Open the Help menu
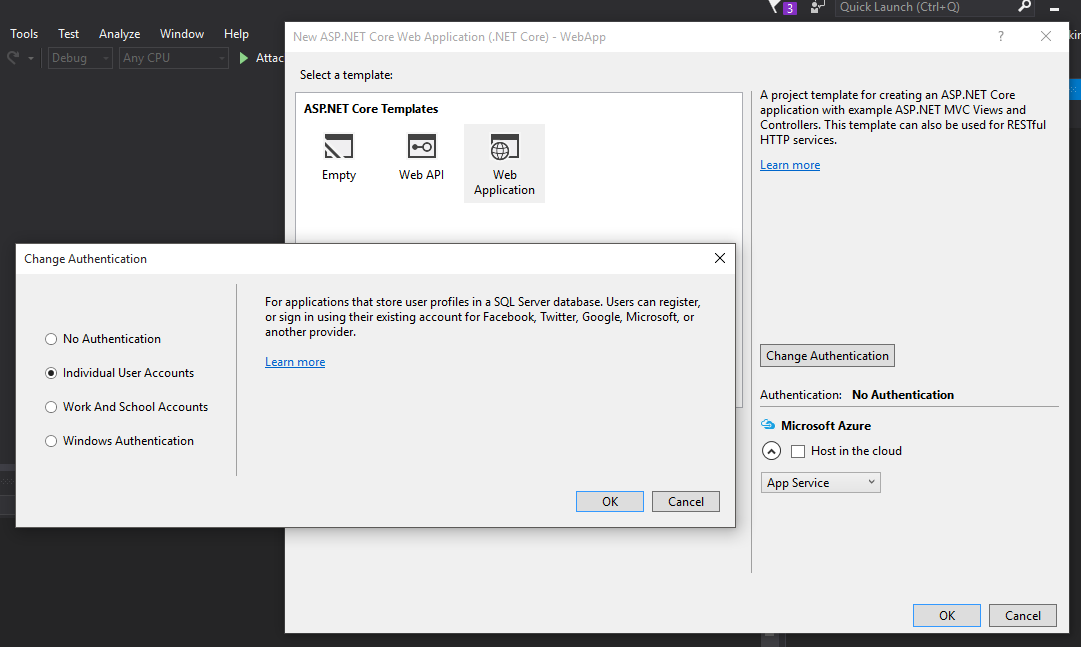 (236, 34)
